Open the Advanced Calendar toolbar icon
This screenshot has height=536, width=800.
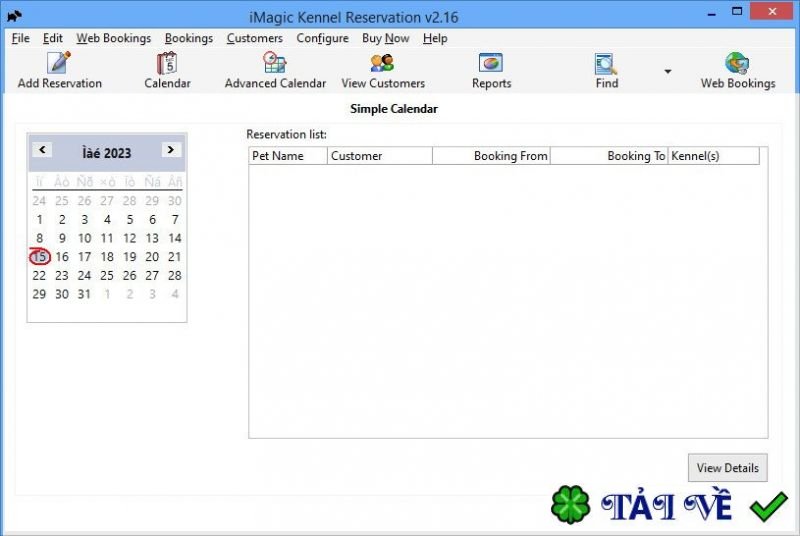(274, 63)
